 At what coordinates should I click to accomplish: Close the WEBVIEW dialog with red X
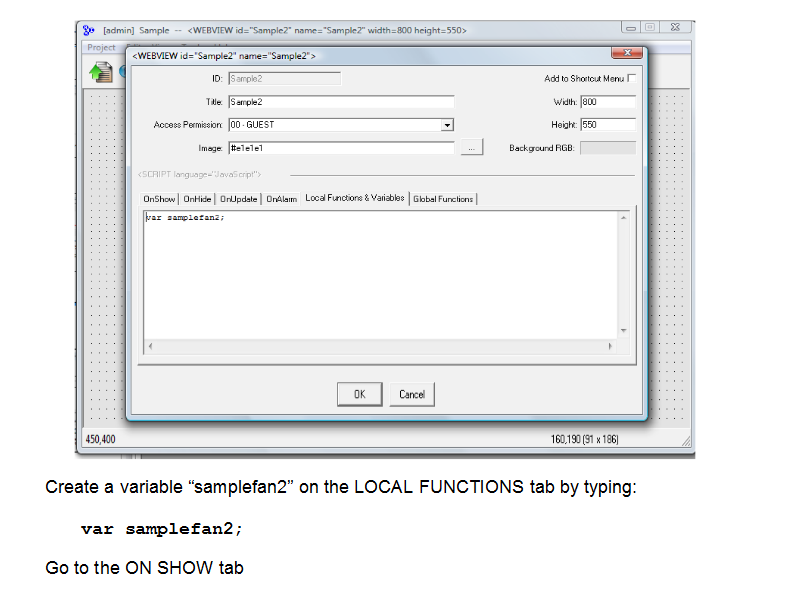coord(627,53)
